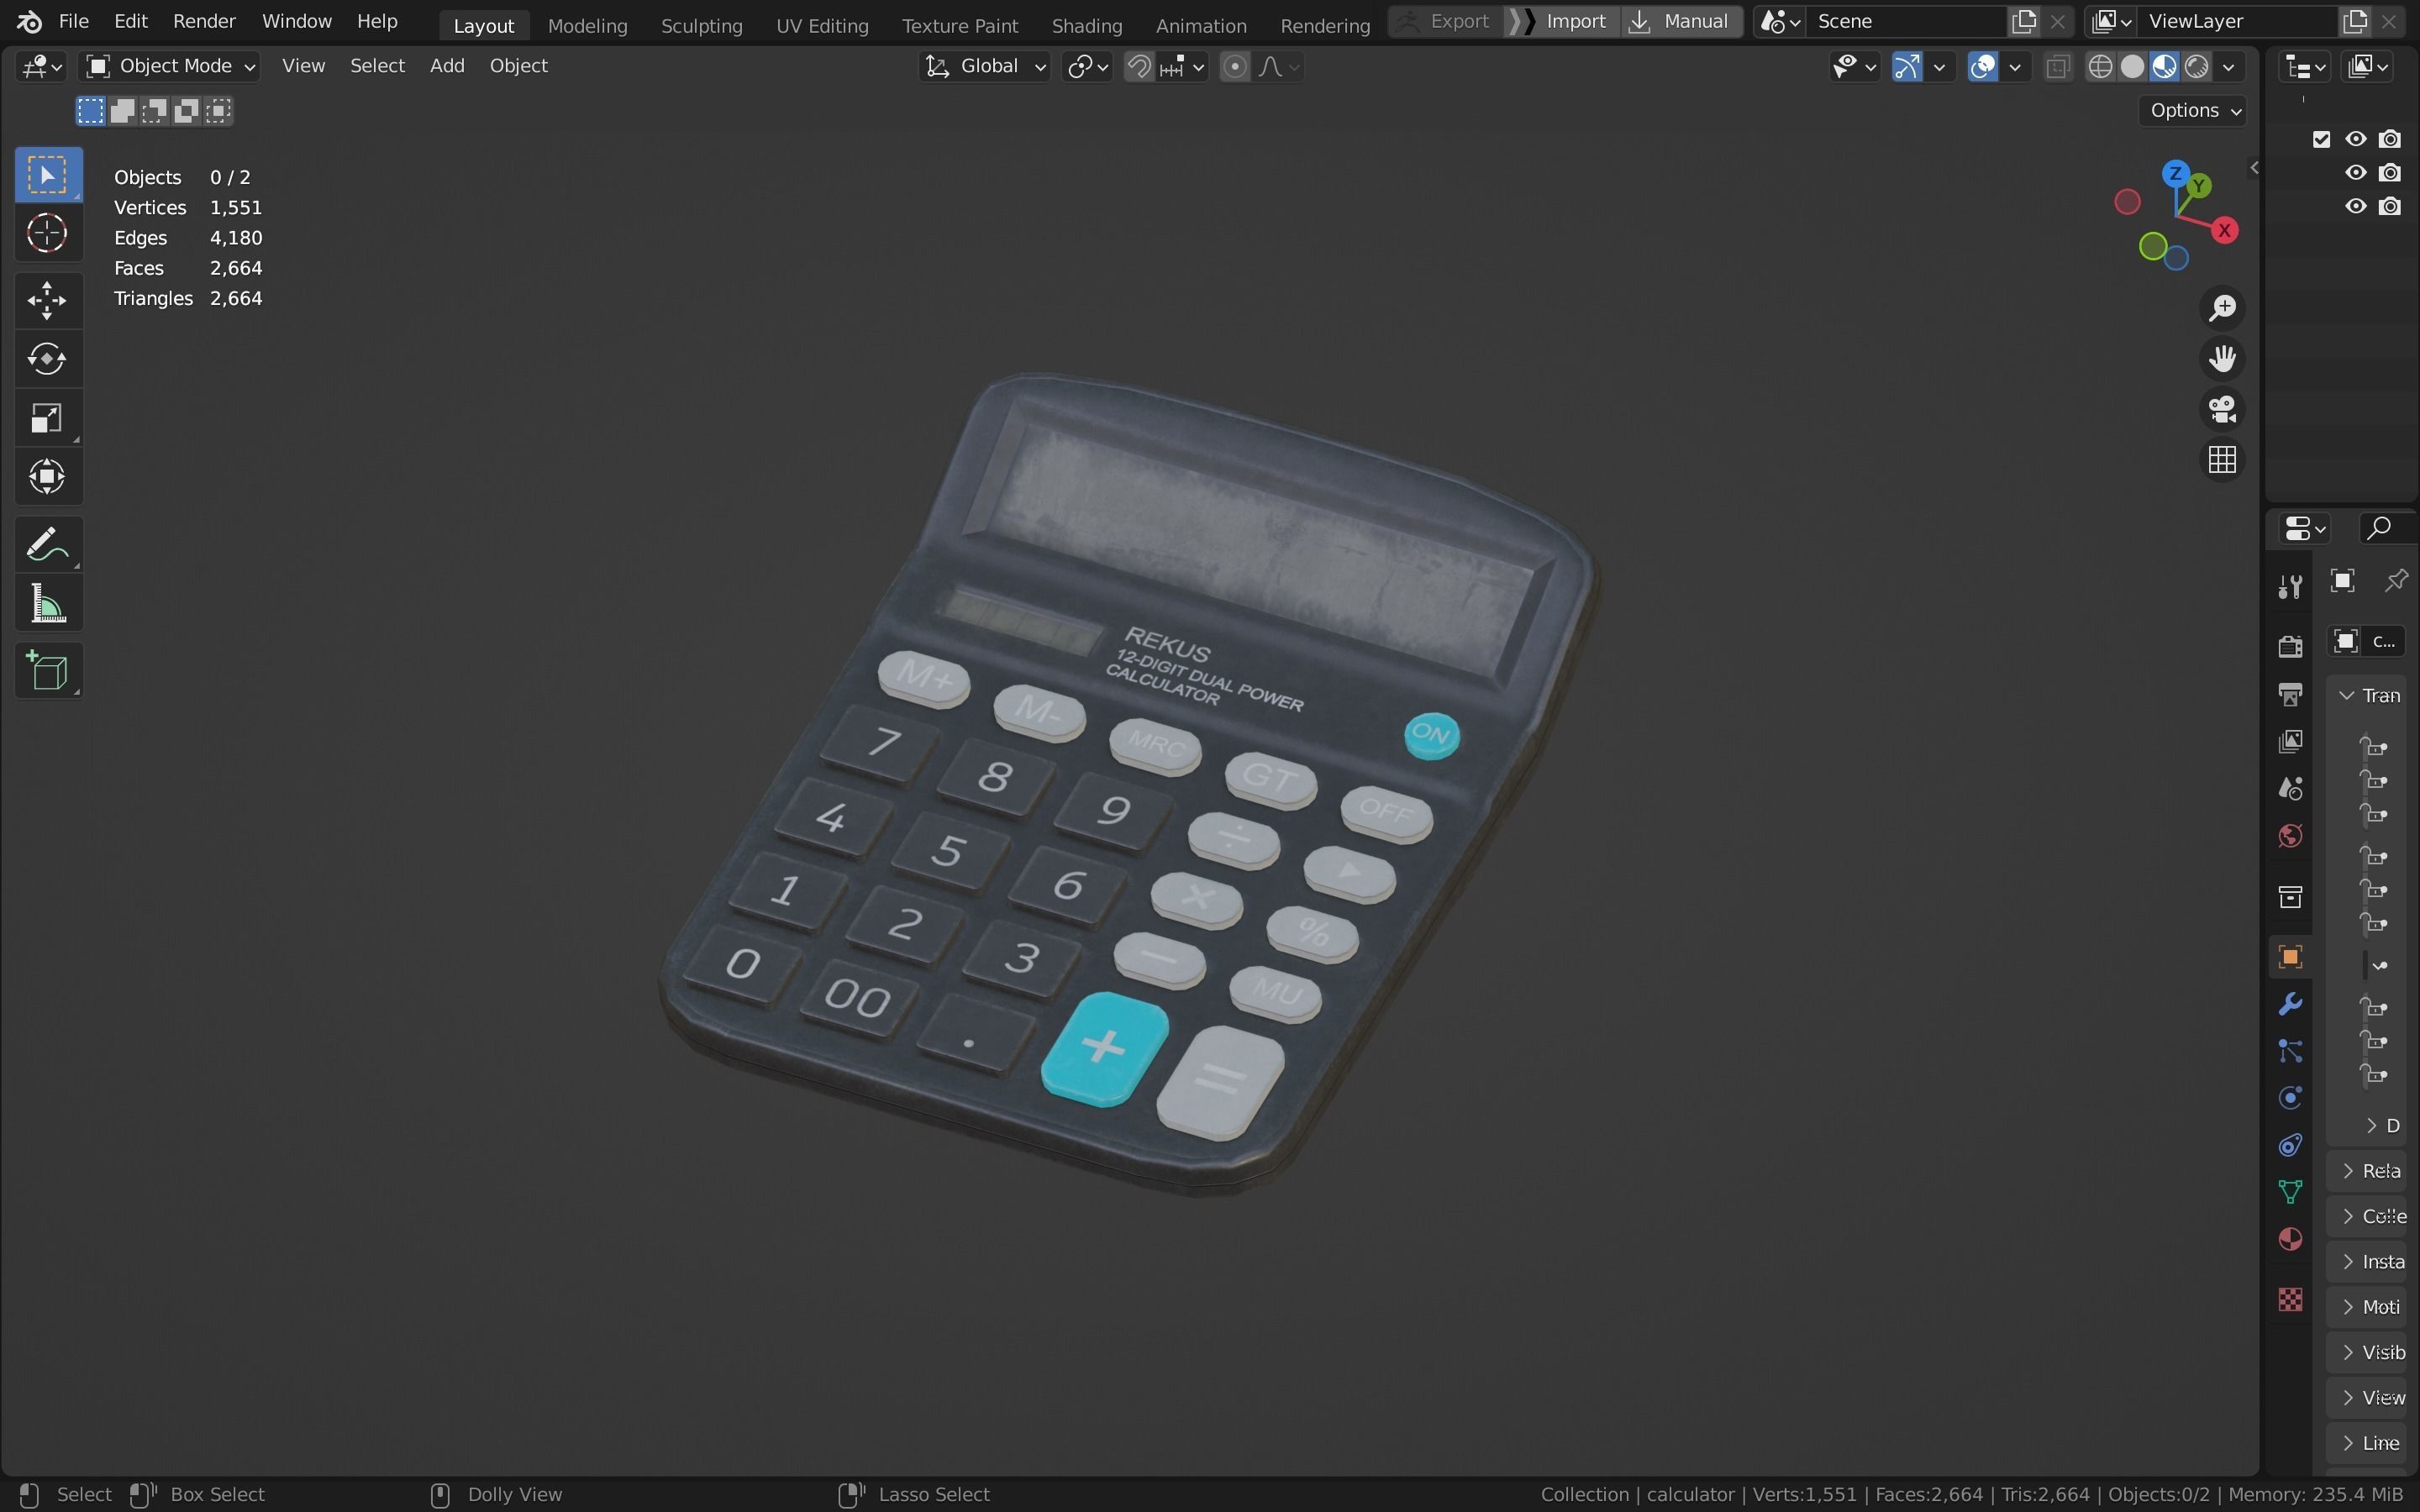Screen dimensions: 2420x1512
Task: Open the Render properties tab
Action: pyautogui.click(x=2290, y=646)
